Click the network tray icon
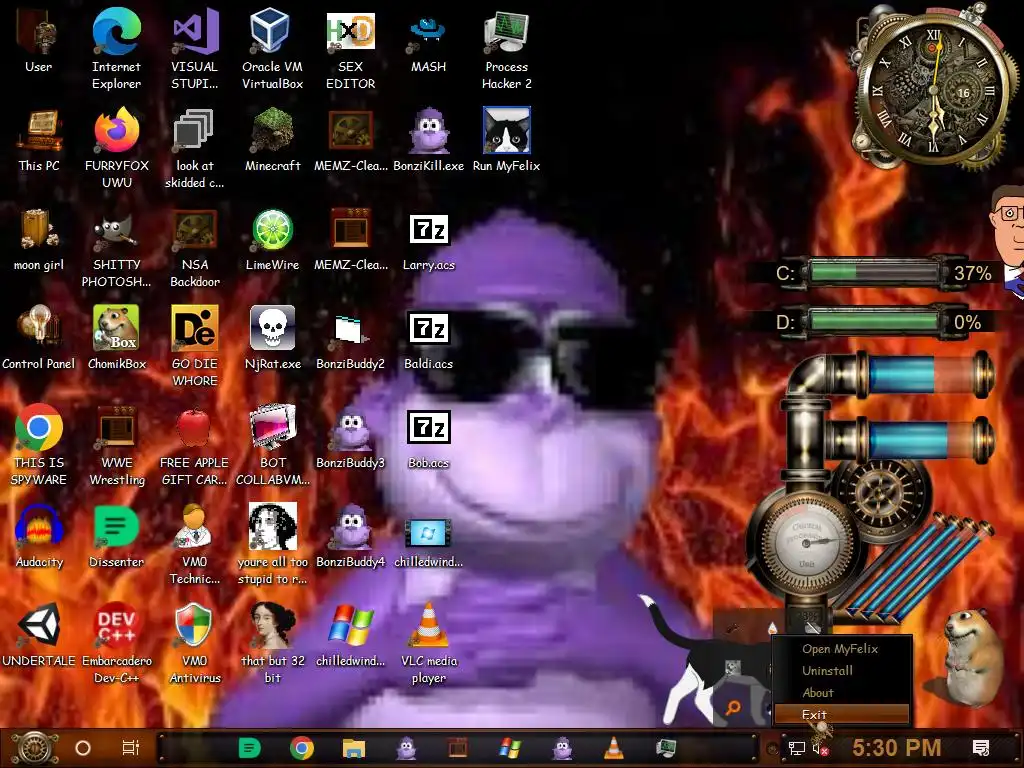 pos(796,749)
